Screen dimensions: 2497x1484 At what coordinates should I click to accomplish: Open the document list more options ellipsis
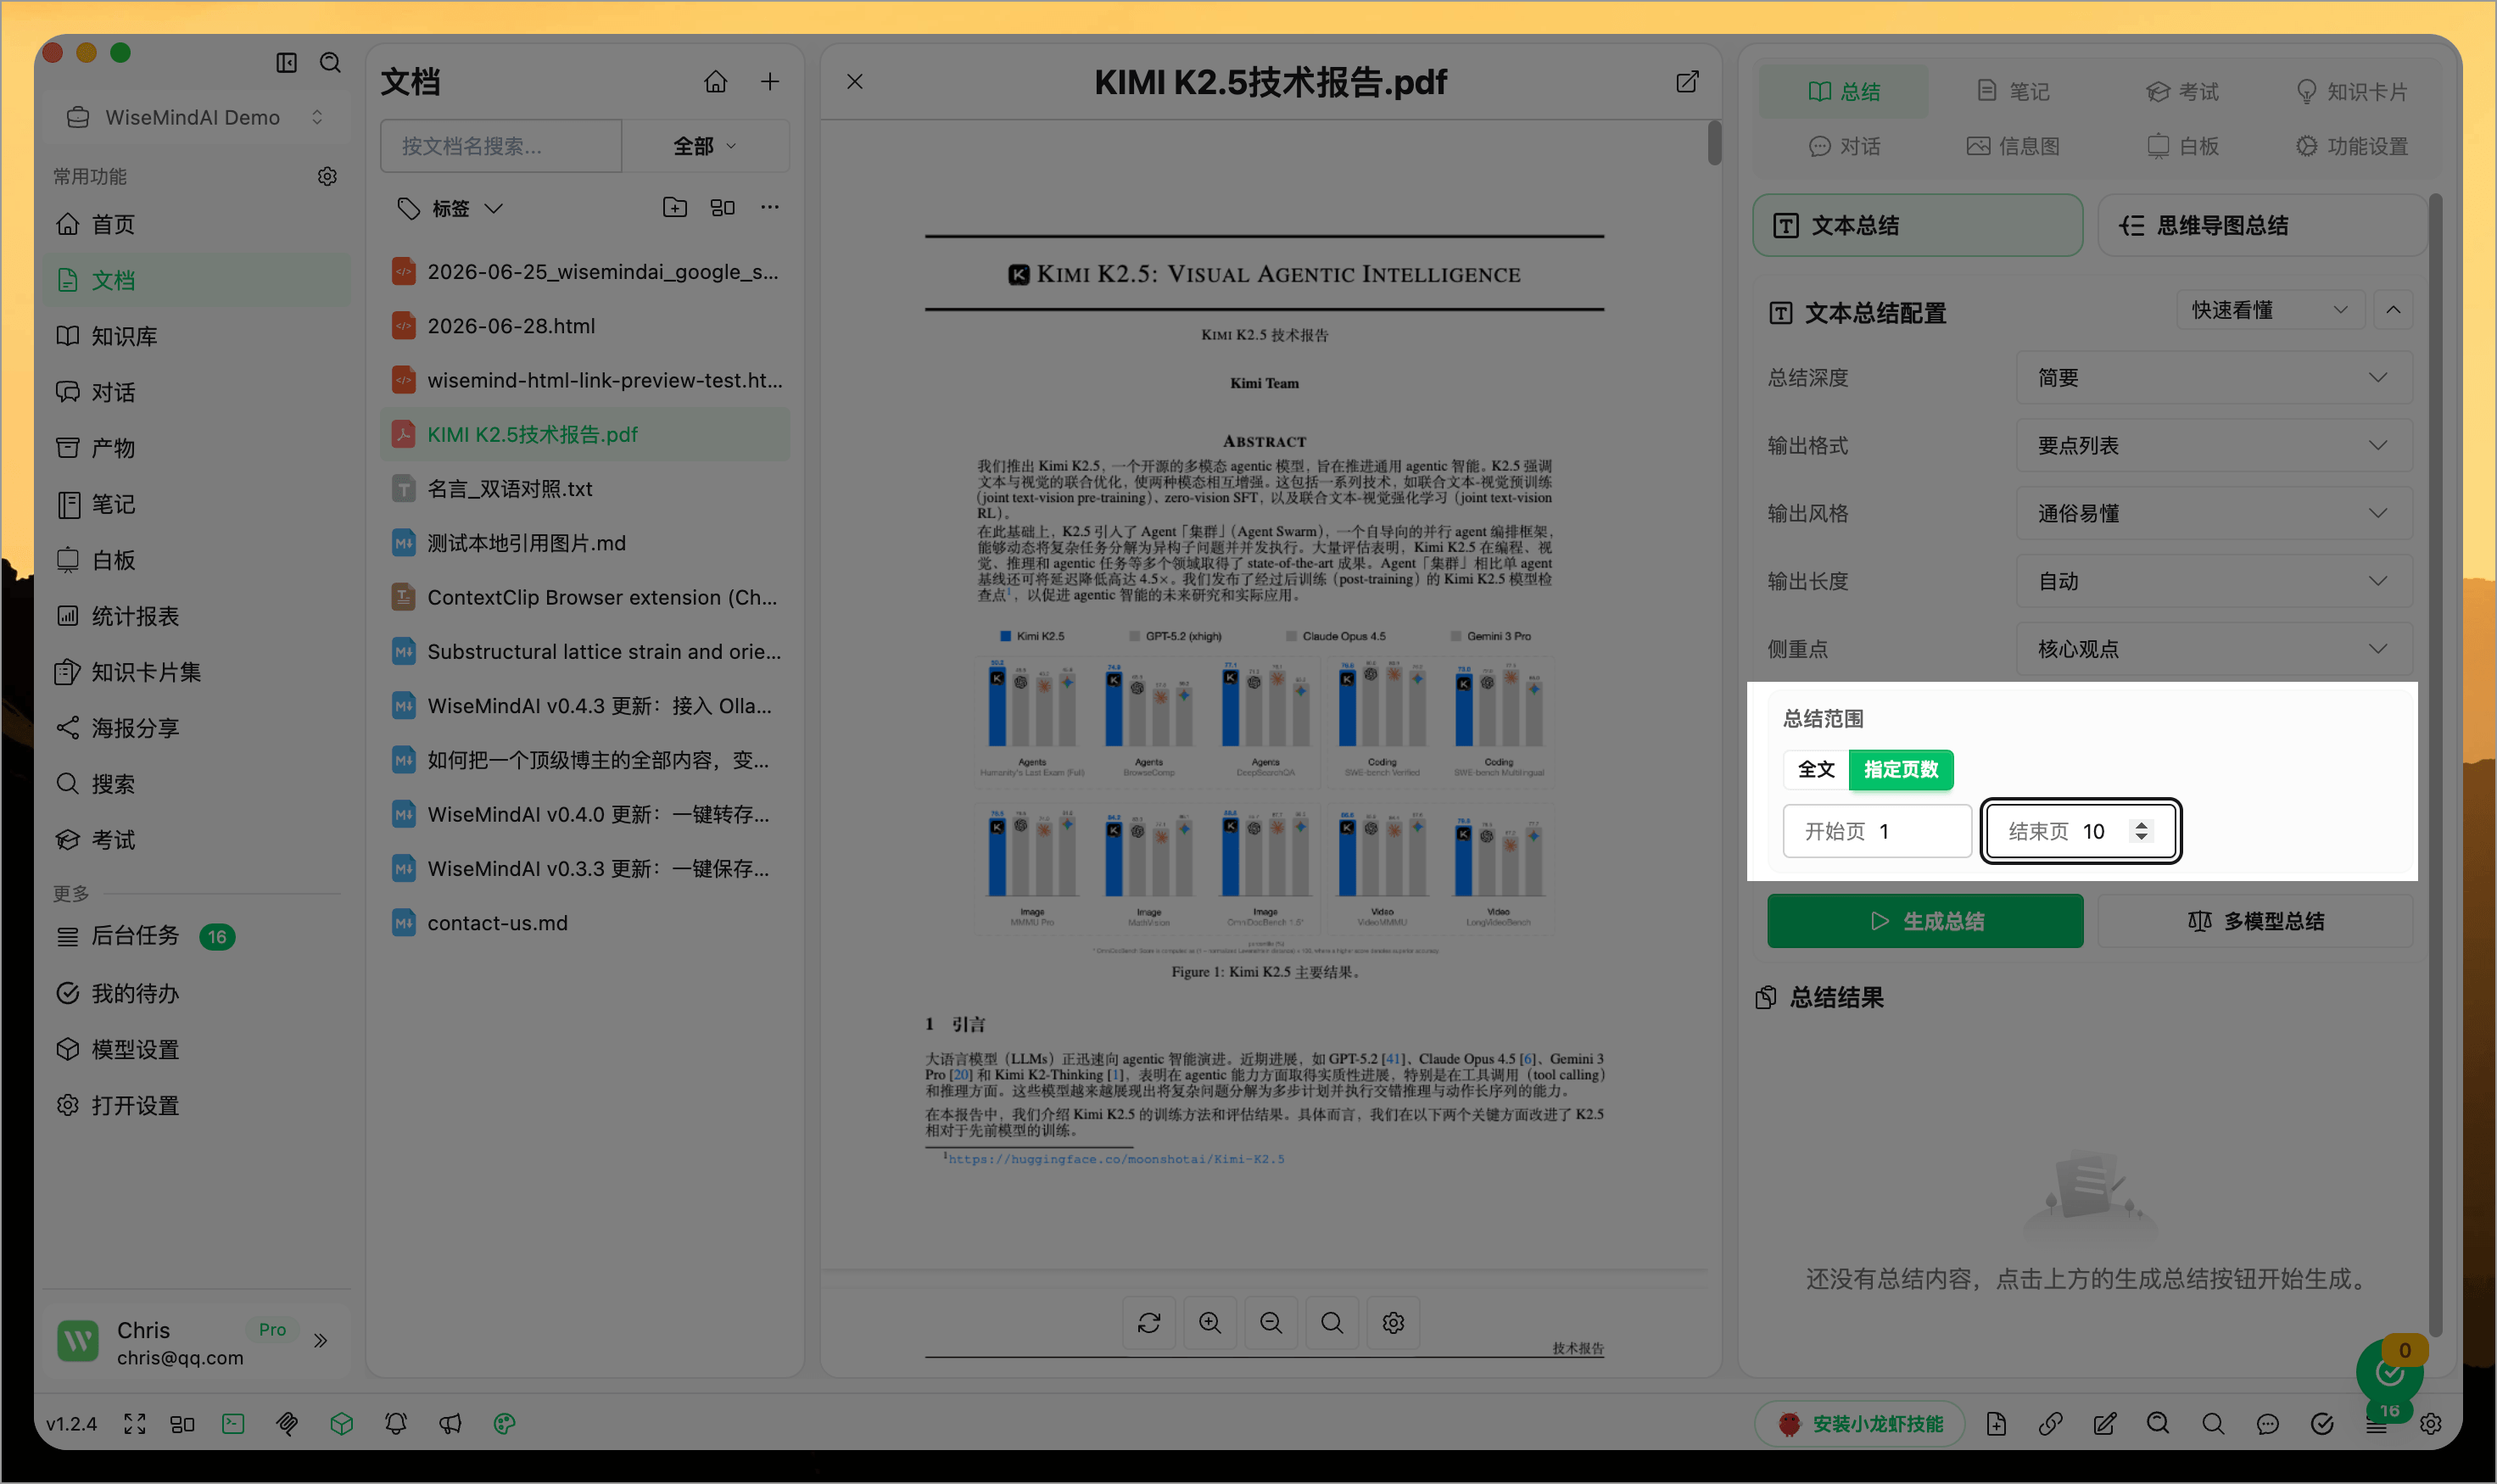click(x=769, y=207)
